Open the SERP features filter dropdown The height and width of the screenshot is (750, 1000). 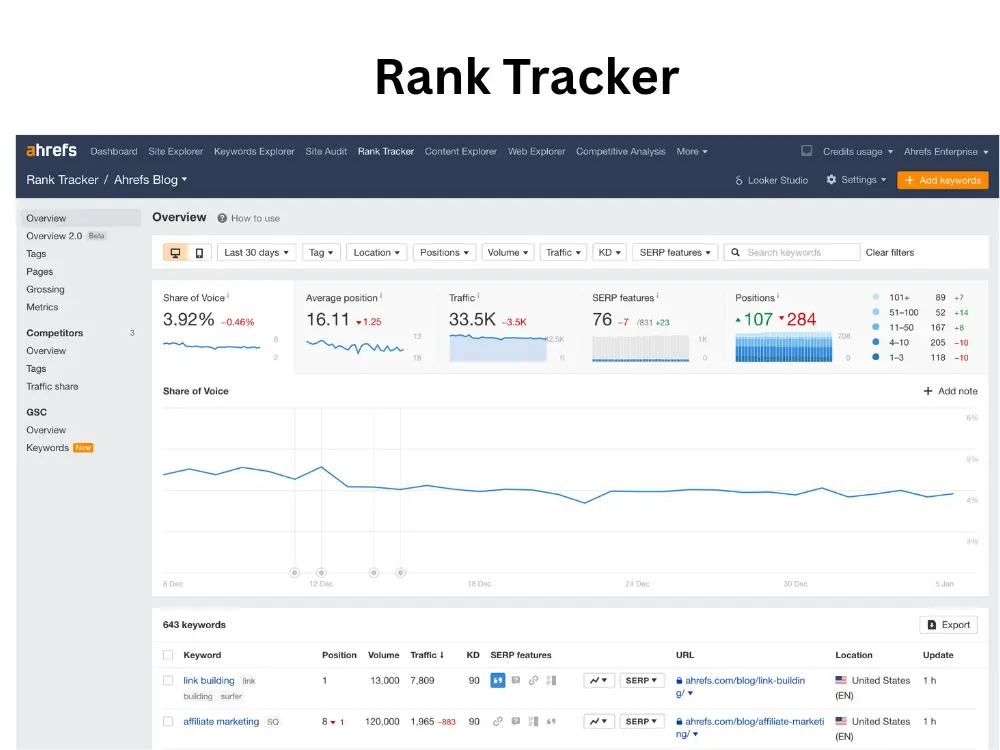click(675, 253)
